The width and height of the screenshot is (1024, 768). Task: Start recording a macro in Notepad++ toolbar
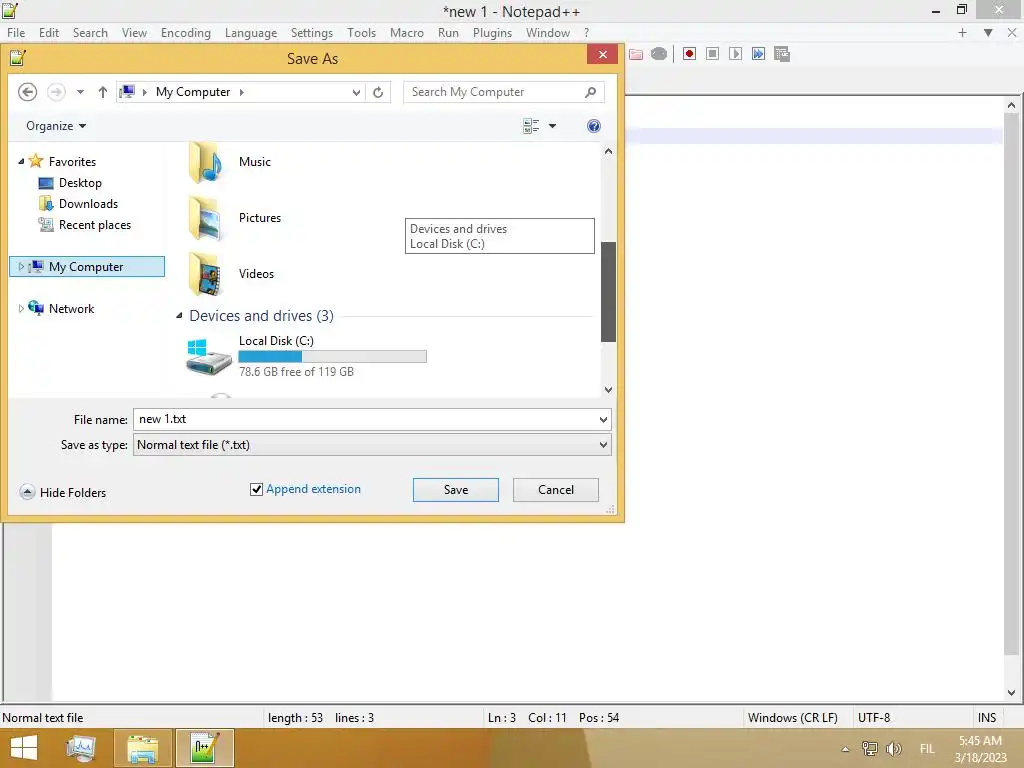click(x=689, y=54)
